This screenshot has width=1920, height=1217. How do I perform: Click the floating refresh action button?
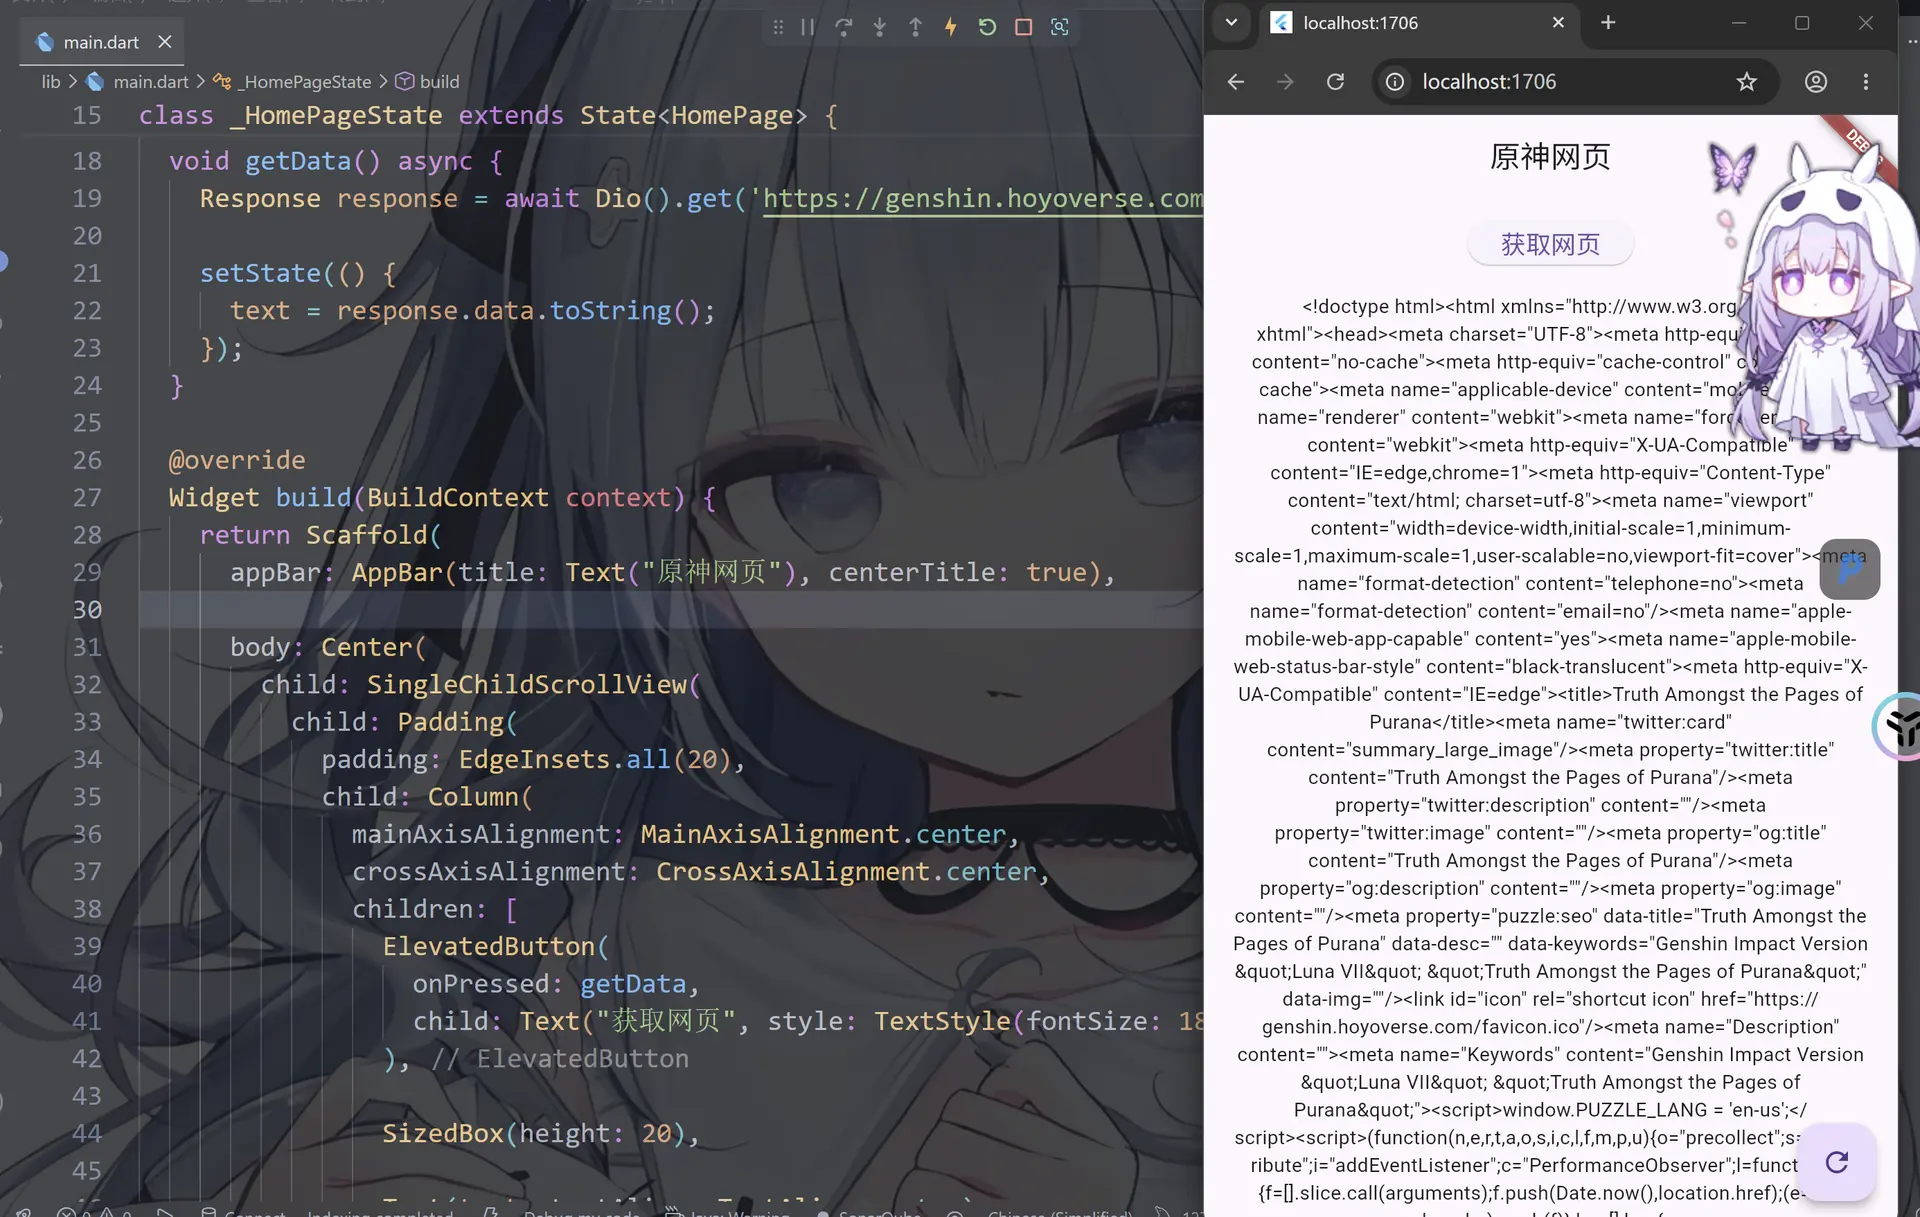[x=1836, y=1162]
